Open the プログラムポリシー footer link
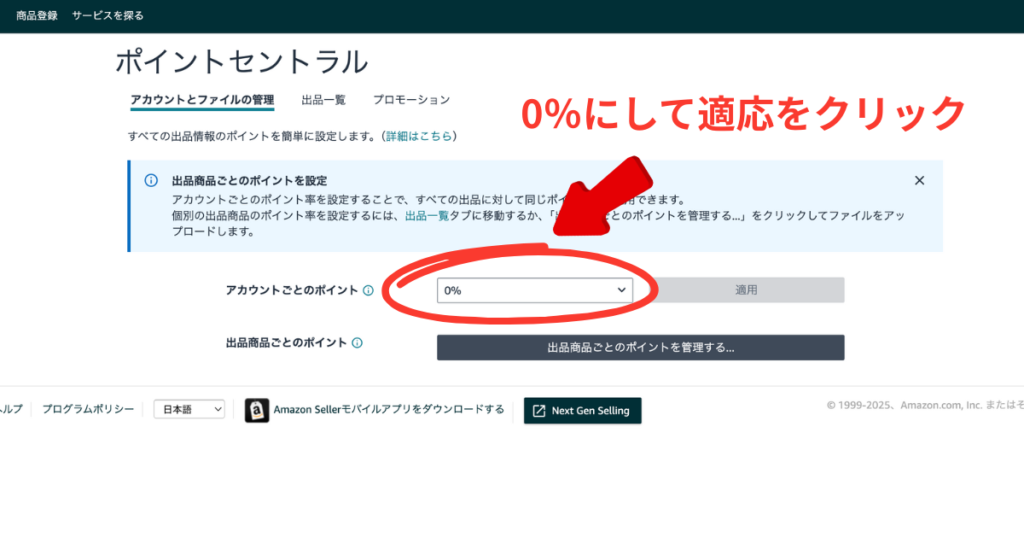 [x=88, y=410]
